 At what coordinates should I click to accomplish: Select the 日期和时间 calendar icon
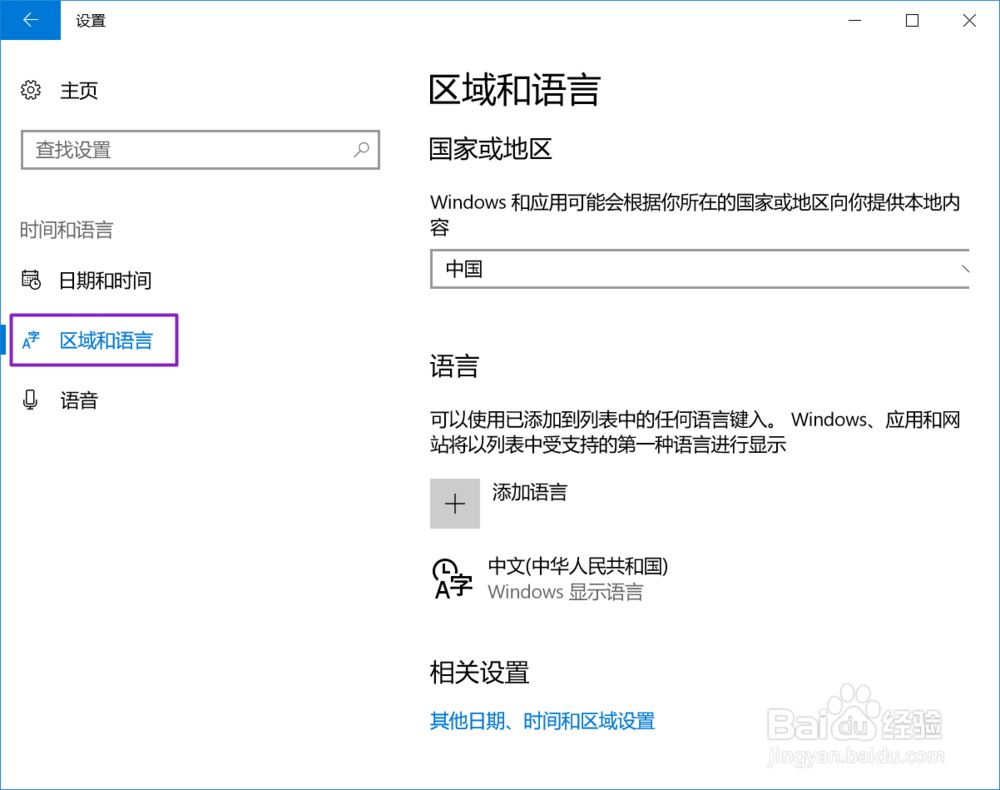coord(31,281)
